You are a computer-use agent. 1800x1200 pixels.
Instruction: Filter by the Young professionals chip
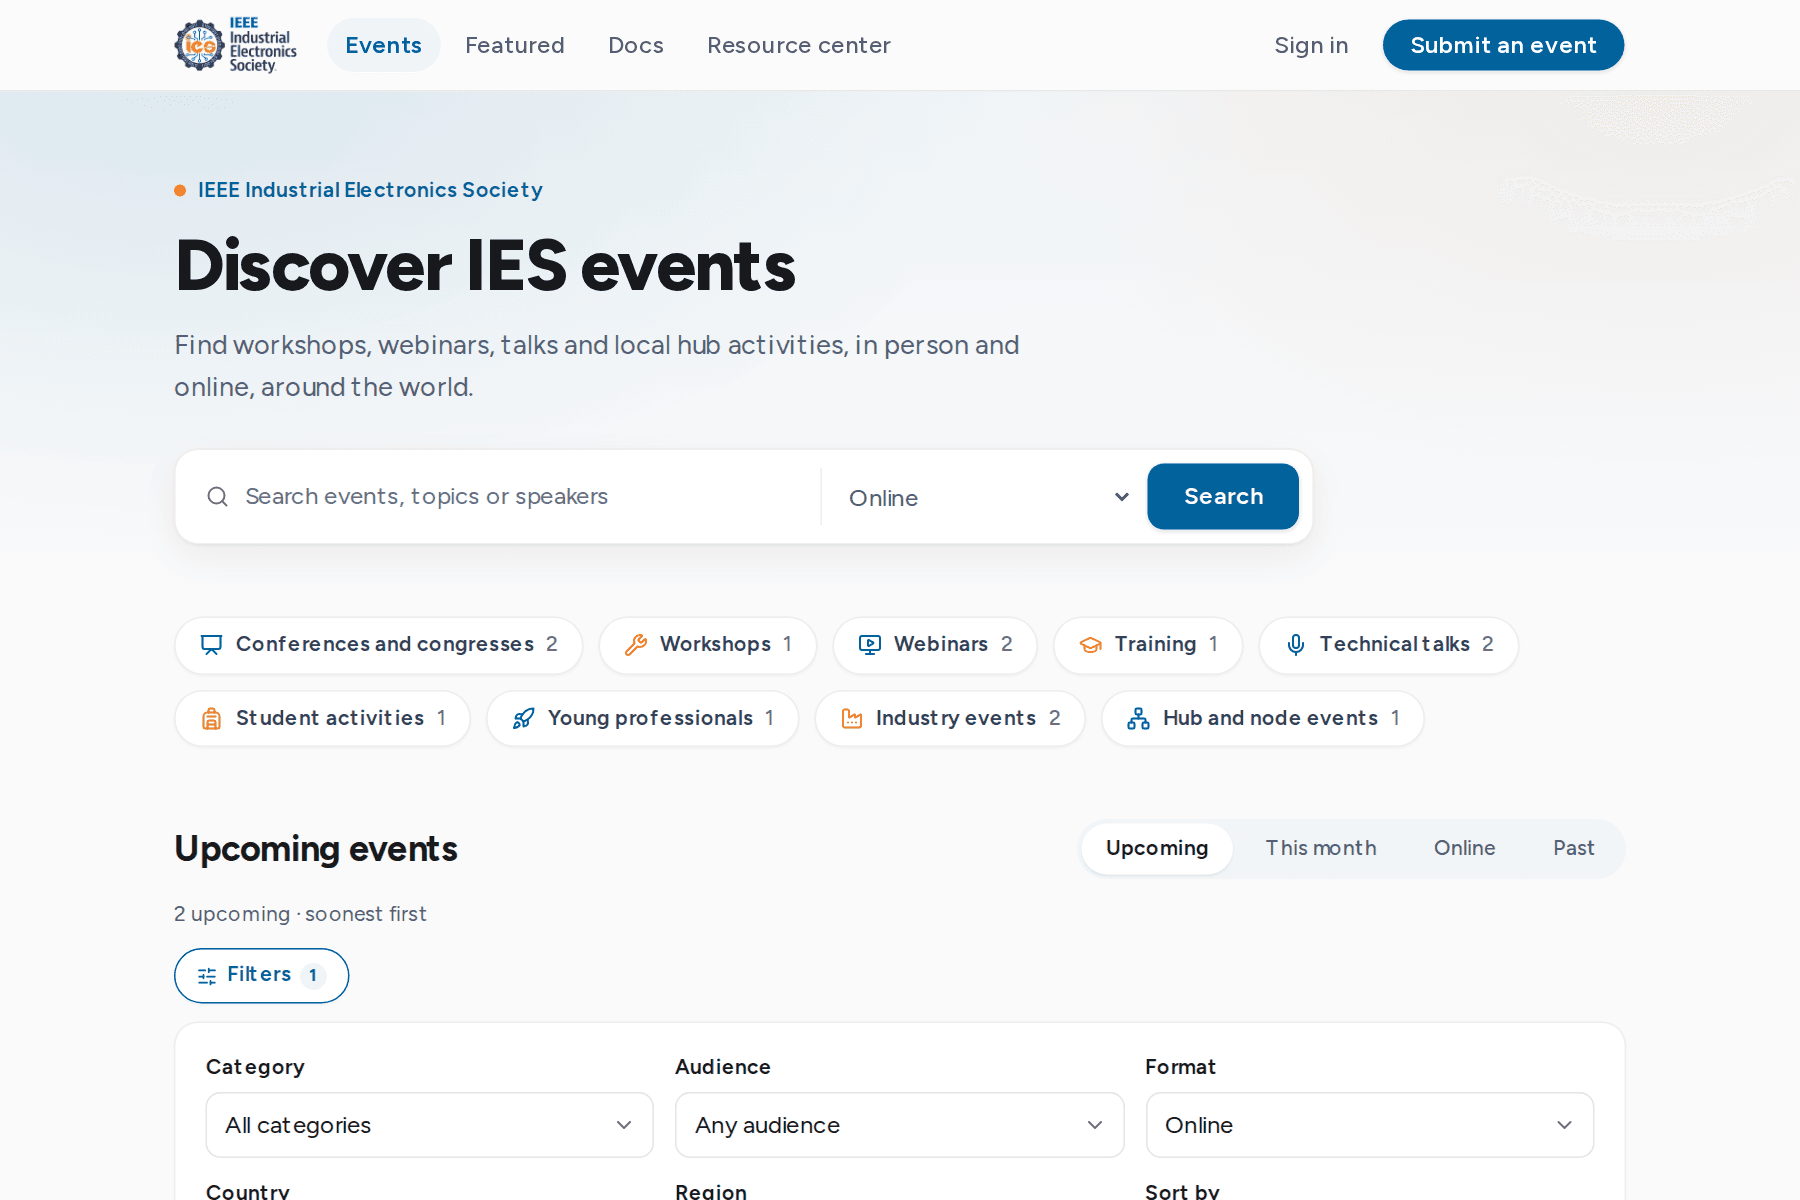pos(642,719)
